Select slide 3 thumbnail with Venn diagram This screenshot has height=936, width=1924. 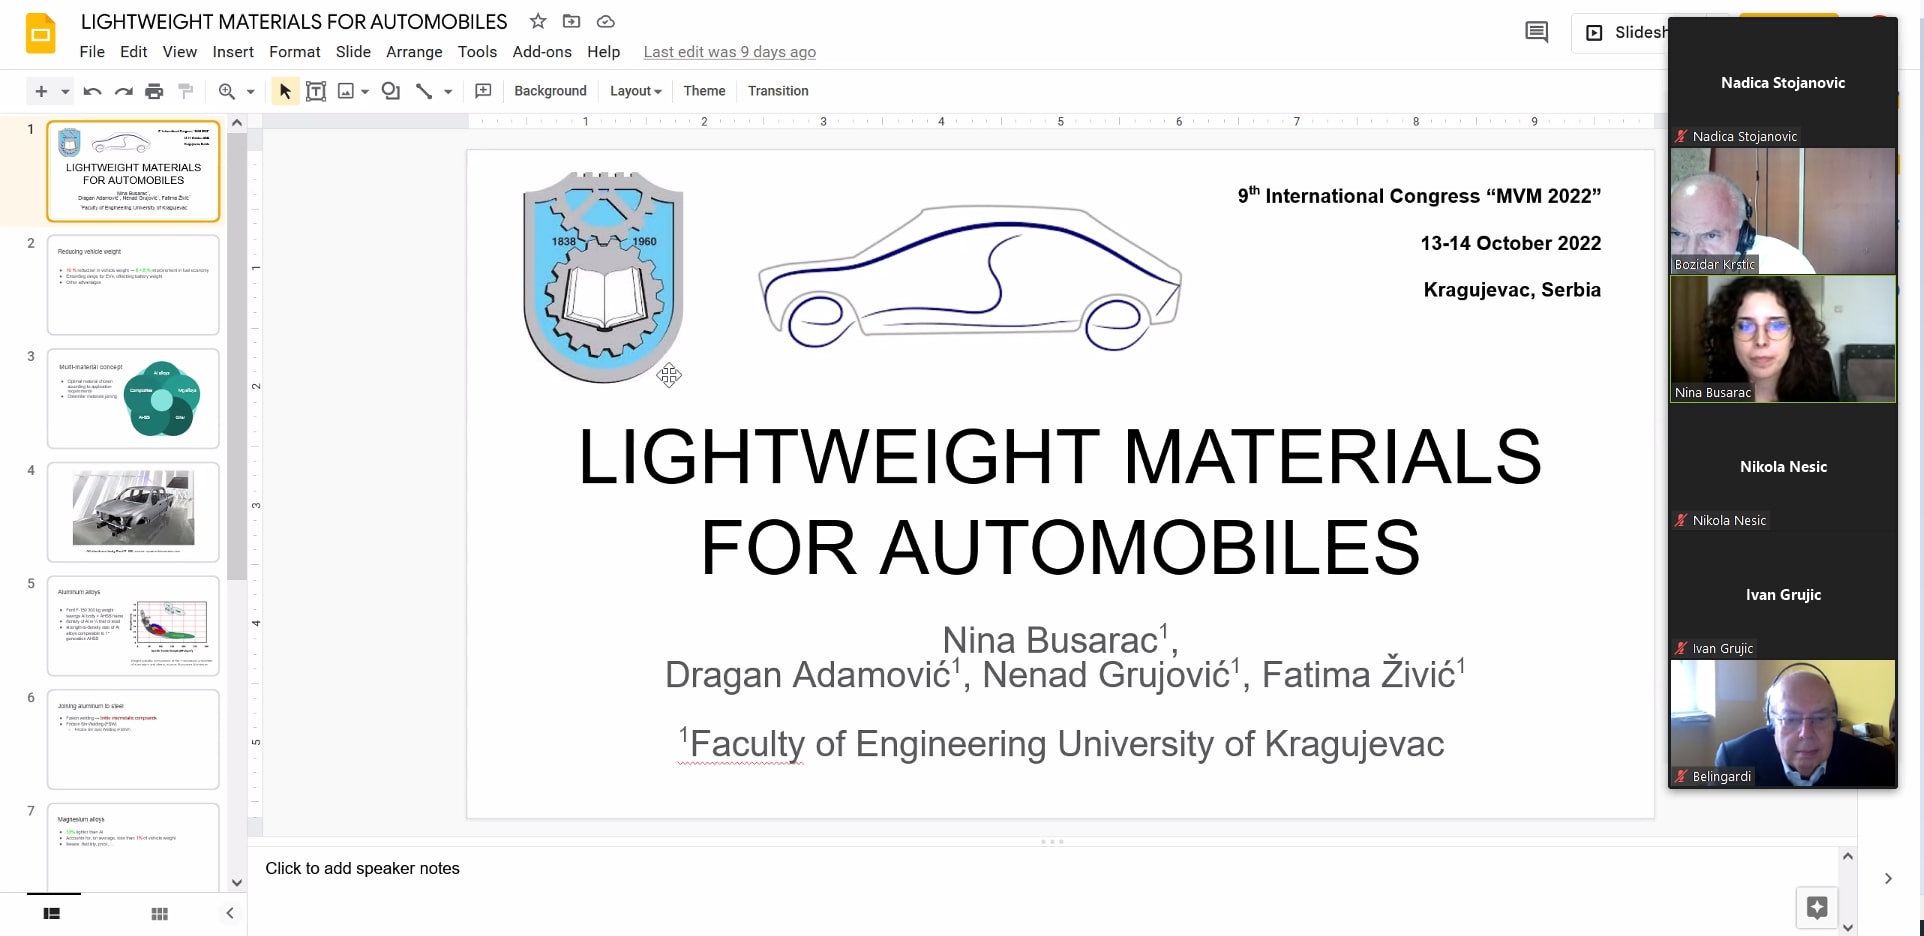pos(133,398)
